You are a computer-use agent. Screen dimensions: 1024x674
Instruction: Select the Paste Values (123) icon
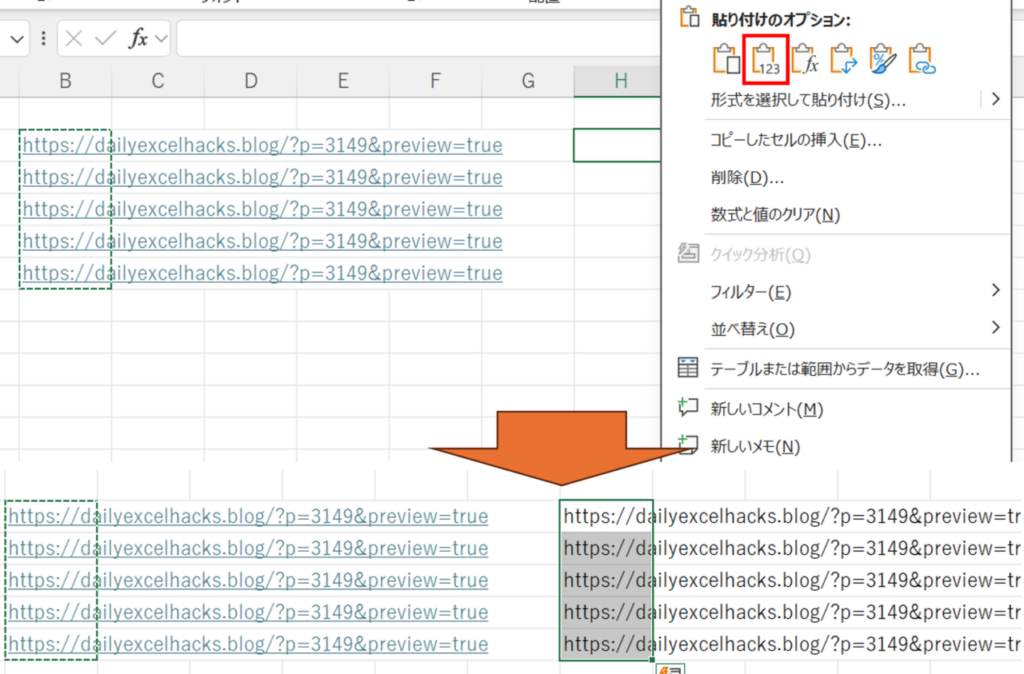pos(766,59)
